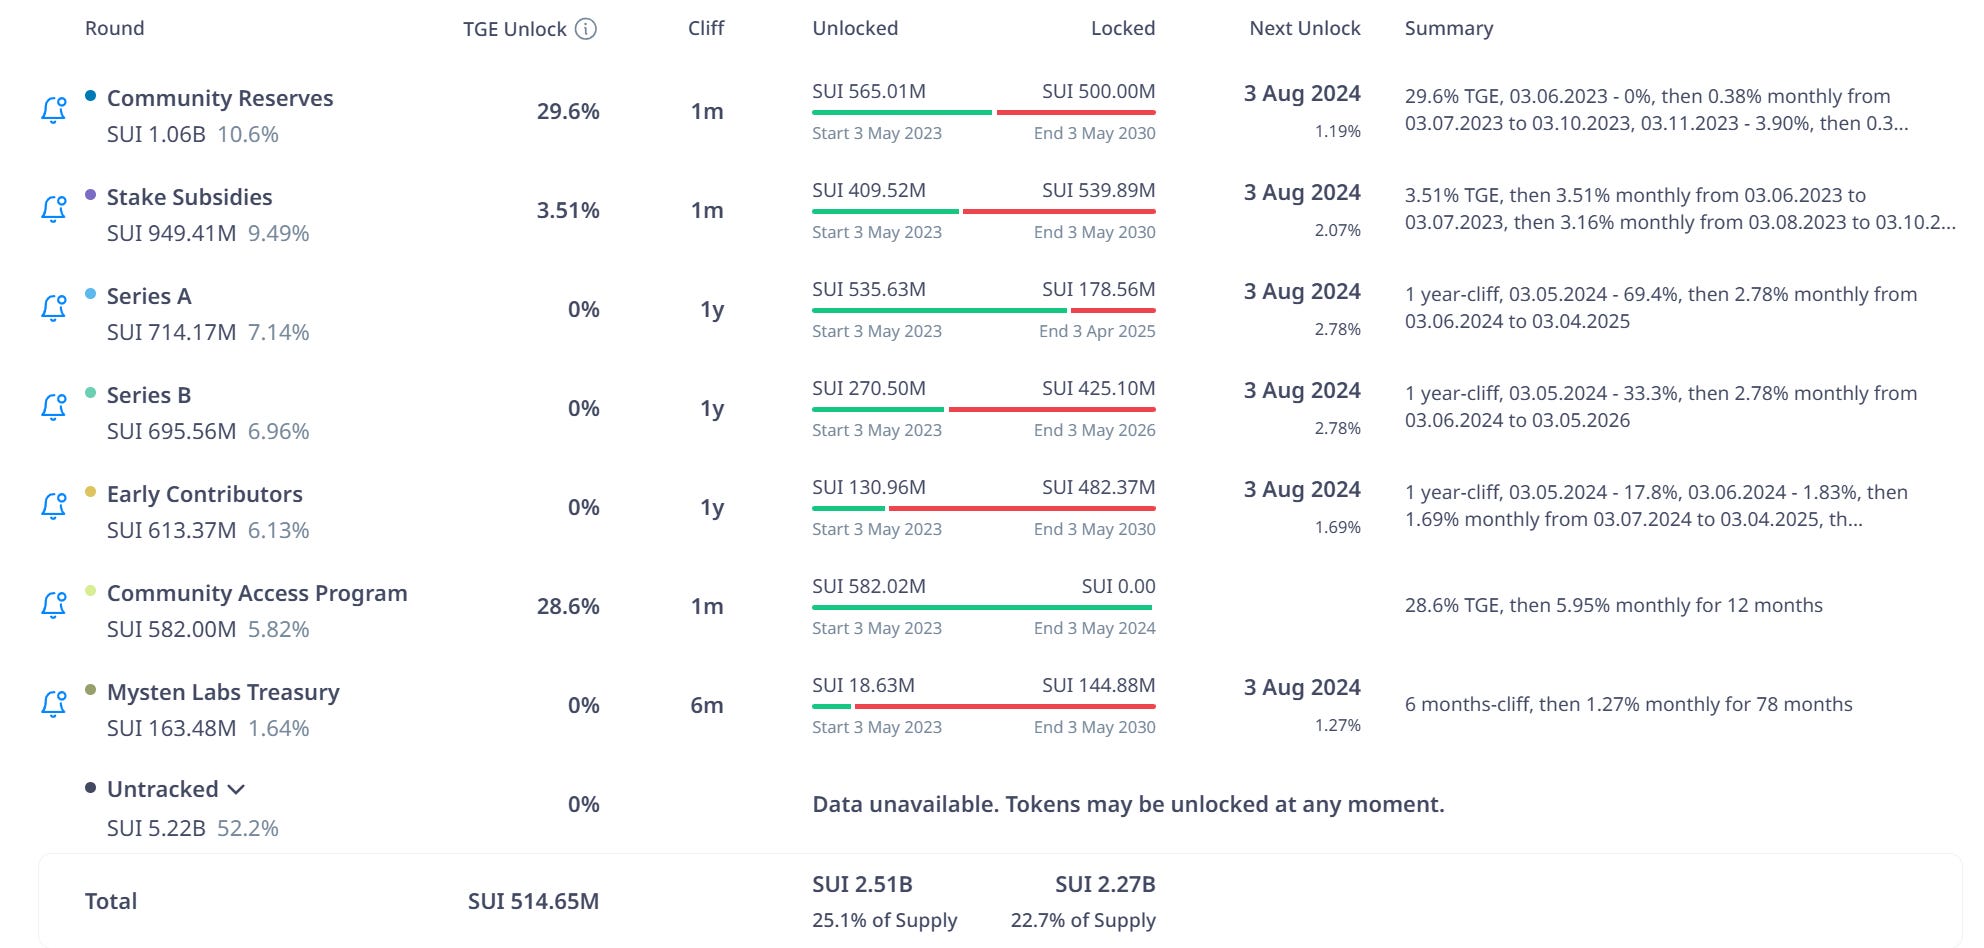Open the Community Reserves round name
Image resolution: width=1984 pixels, height=948 pixels.
click(x=220, y=98)
